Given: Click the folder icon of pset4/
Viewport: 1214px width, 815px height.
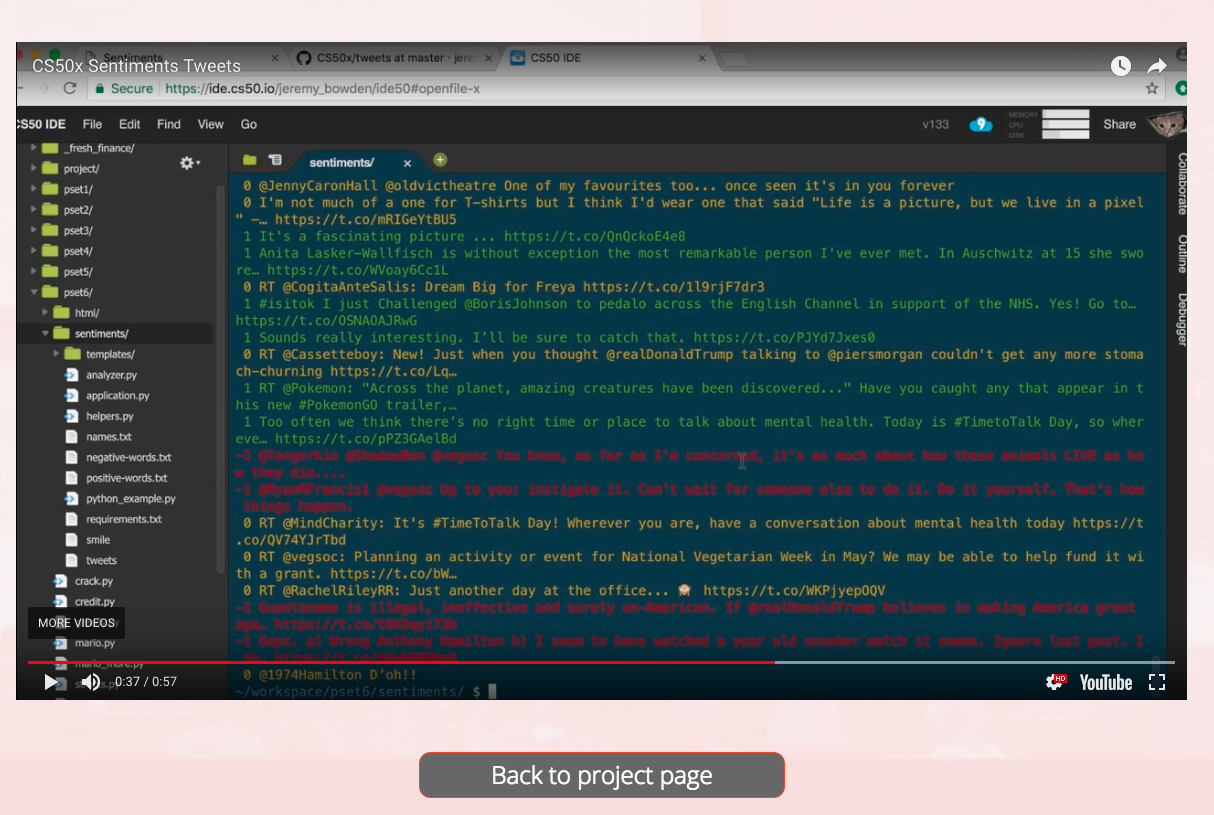Looking at the screenshot, I should [50, 251].
